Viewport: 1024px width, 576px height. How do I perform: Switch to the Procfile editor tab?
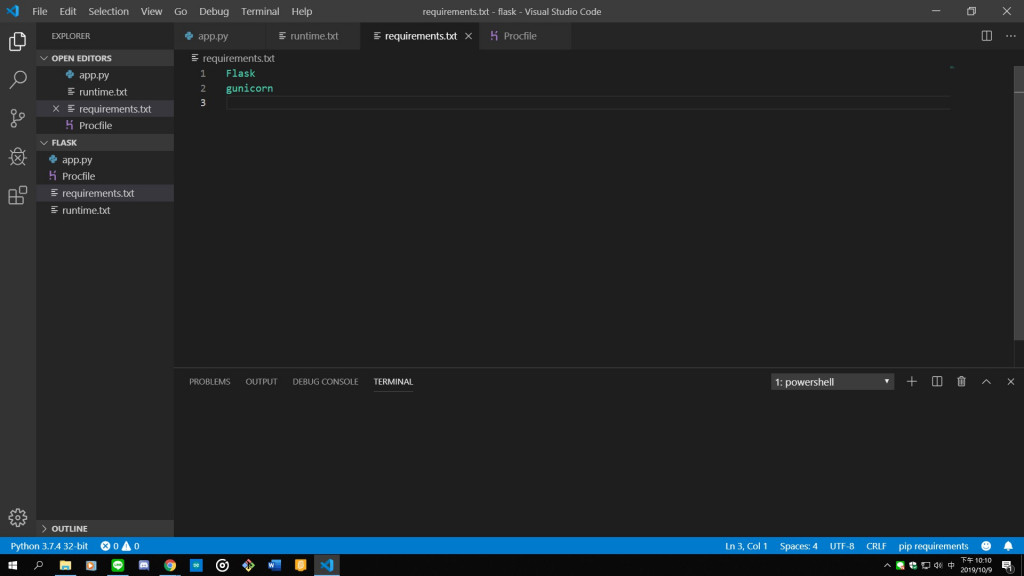[x=525, y=36]
